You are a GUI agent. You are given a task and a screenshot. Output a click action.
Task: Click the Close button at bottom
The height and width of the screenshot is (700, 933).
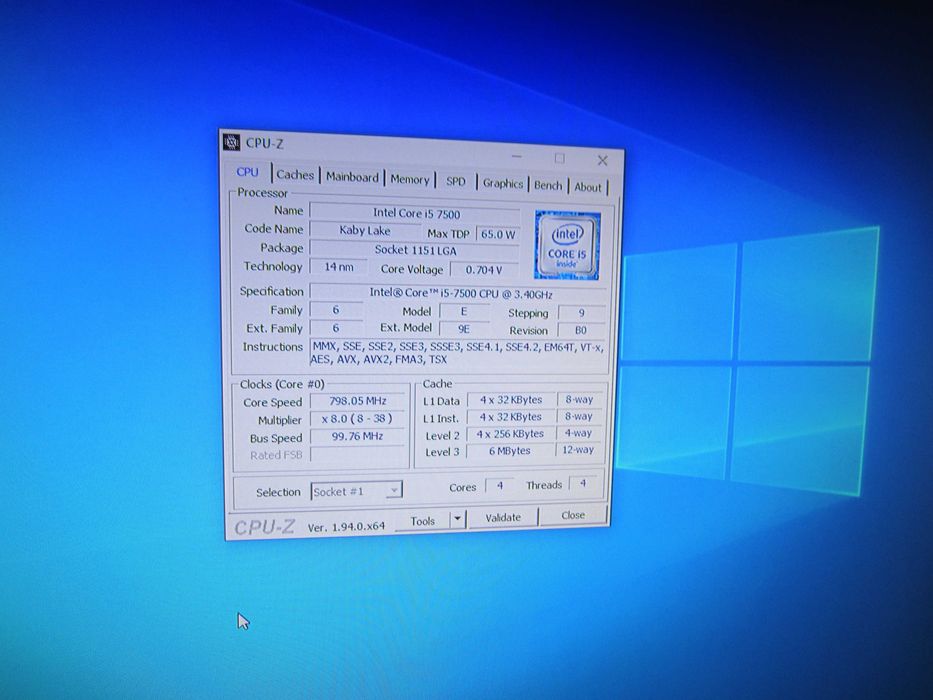point(573,515)
